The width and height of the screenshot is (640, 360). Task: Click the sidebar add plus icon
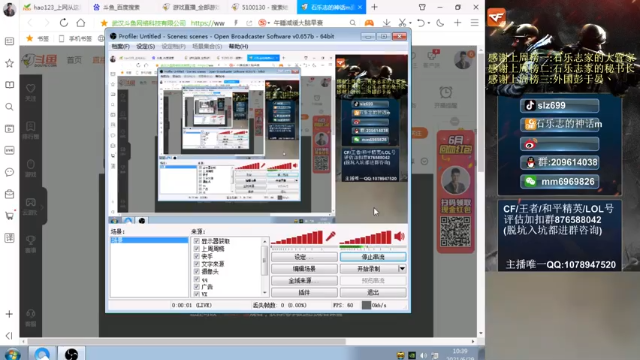point(9,314)
